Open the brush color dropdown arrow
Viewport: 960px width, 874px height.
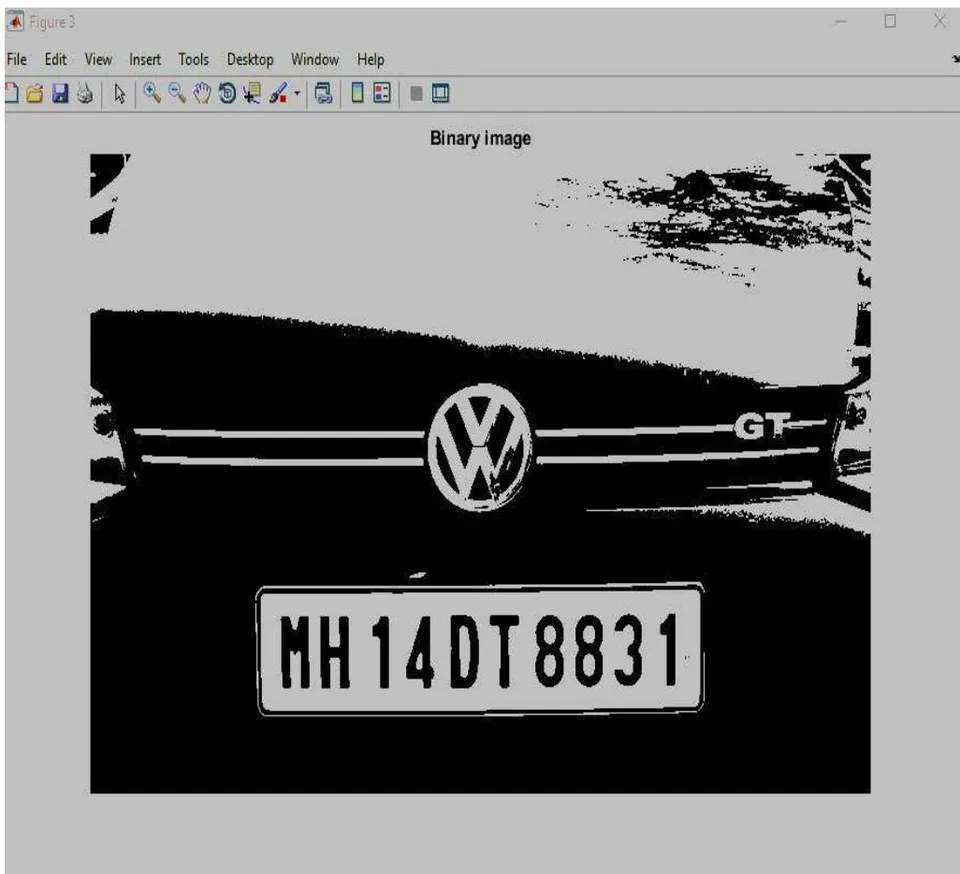[x=297, y=94]
